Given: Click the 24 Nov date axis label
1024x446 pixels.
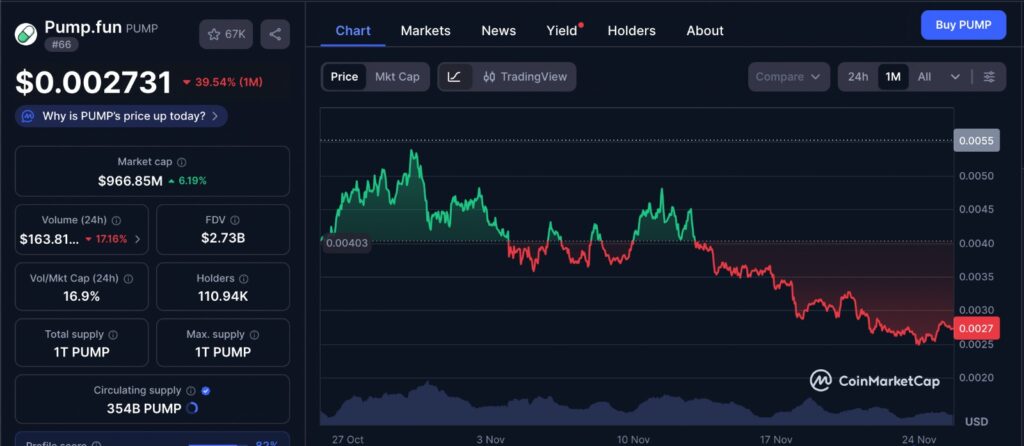Looking at the screenshot, I should pos(921,439).
